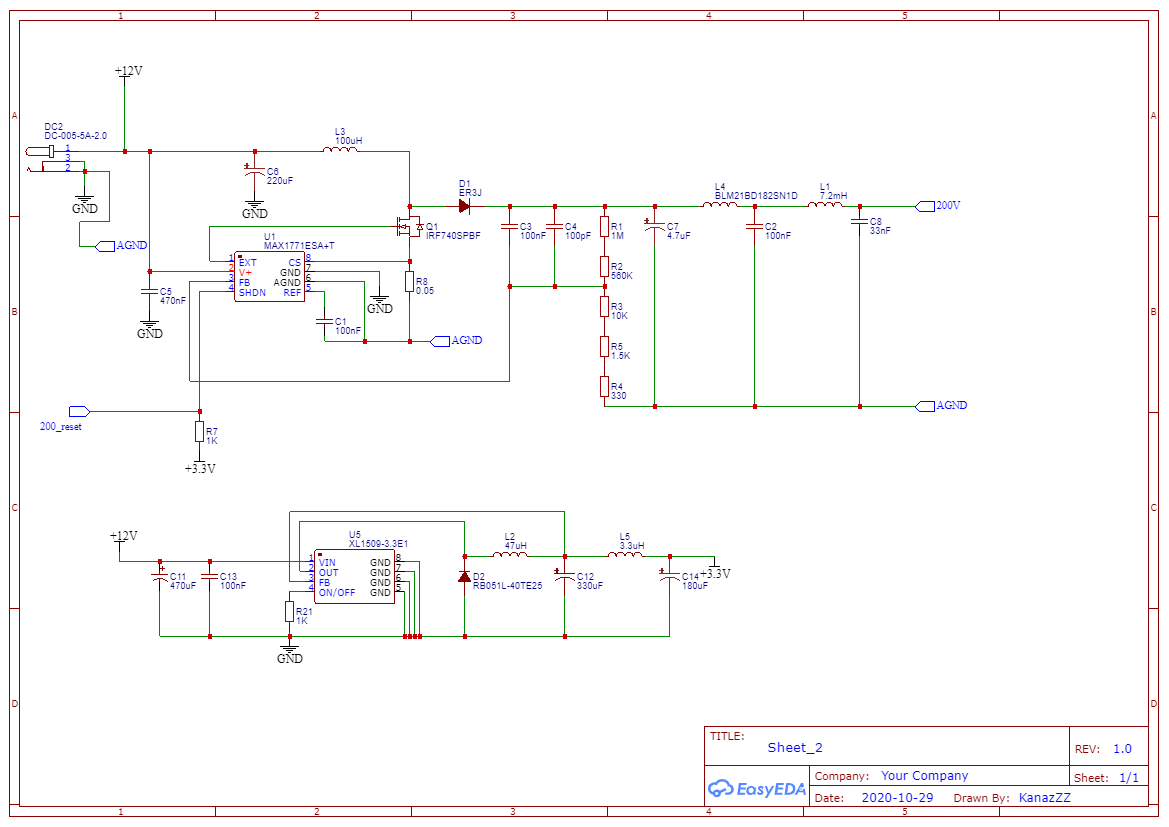Click the 200_reset net port
Viewport: 1169px width, 827px height.
tap(79, 412)
